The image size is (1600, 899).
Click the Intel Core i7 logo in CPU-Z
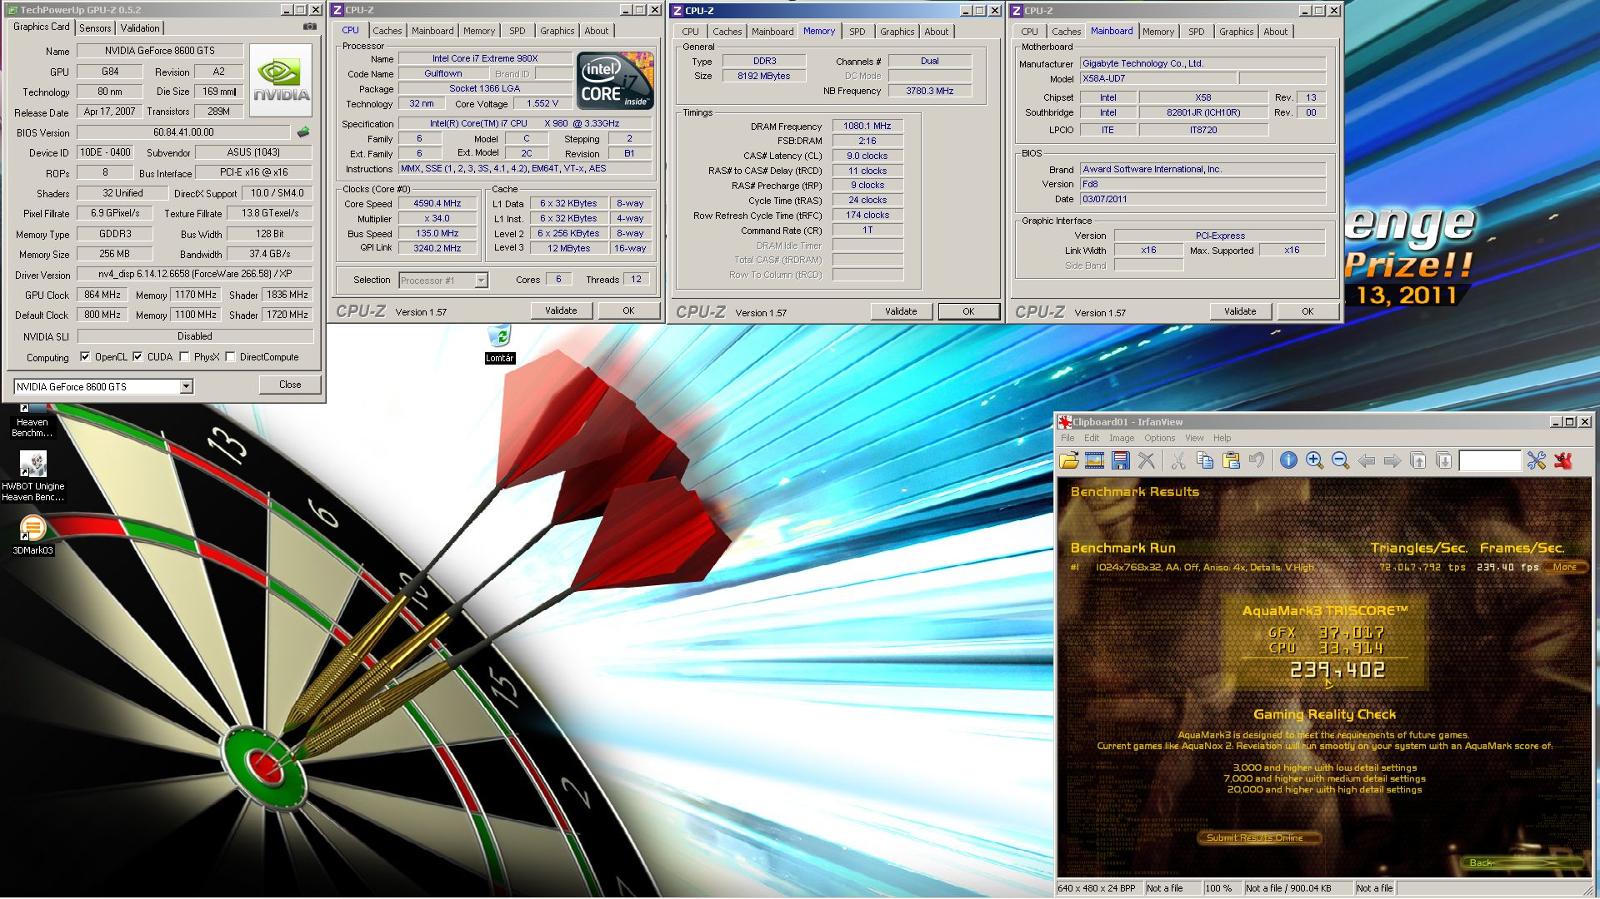click(x=615, y=80)
